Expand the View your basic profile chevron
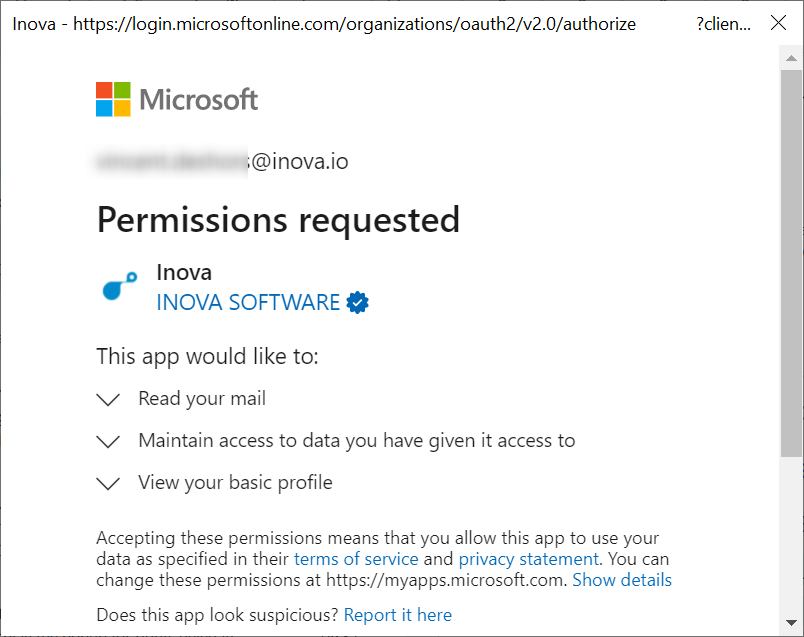 (x=108, y=484)
